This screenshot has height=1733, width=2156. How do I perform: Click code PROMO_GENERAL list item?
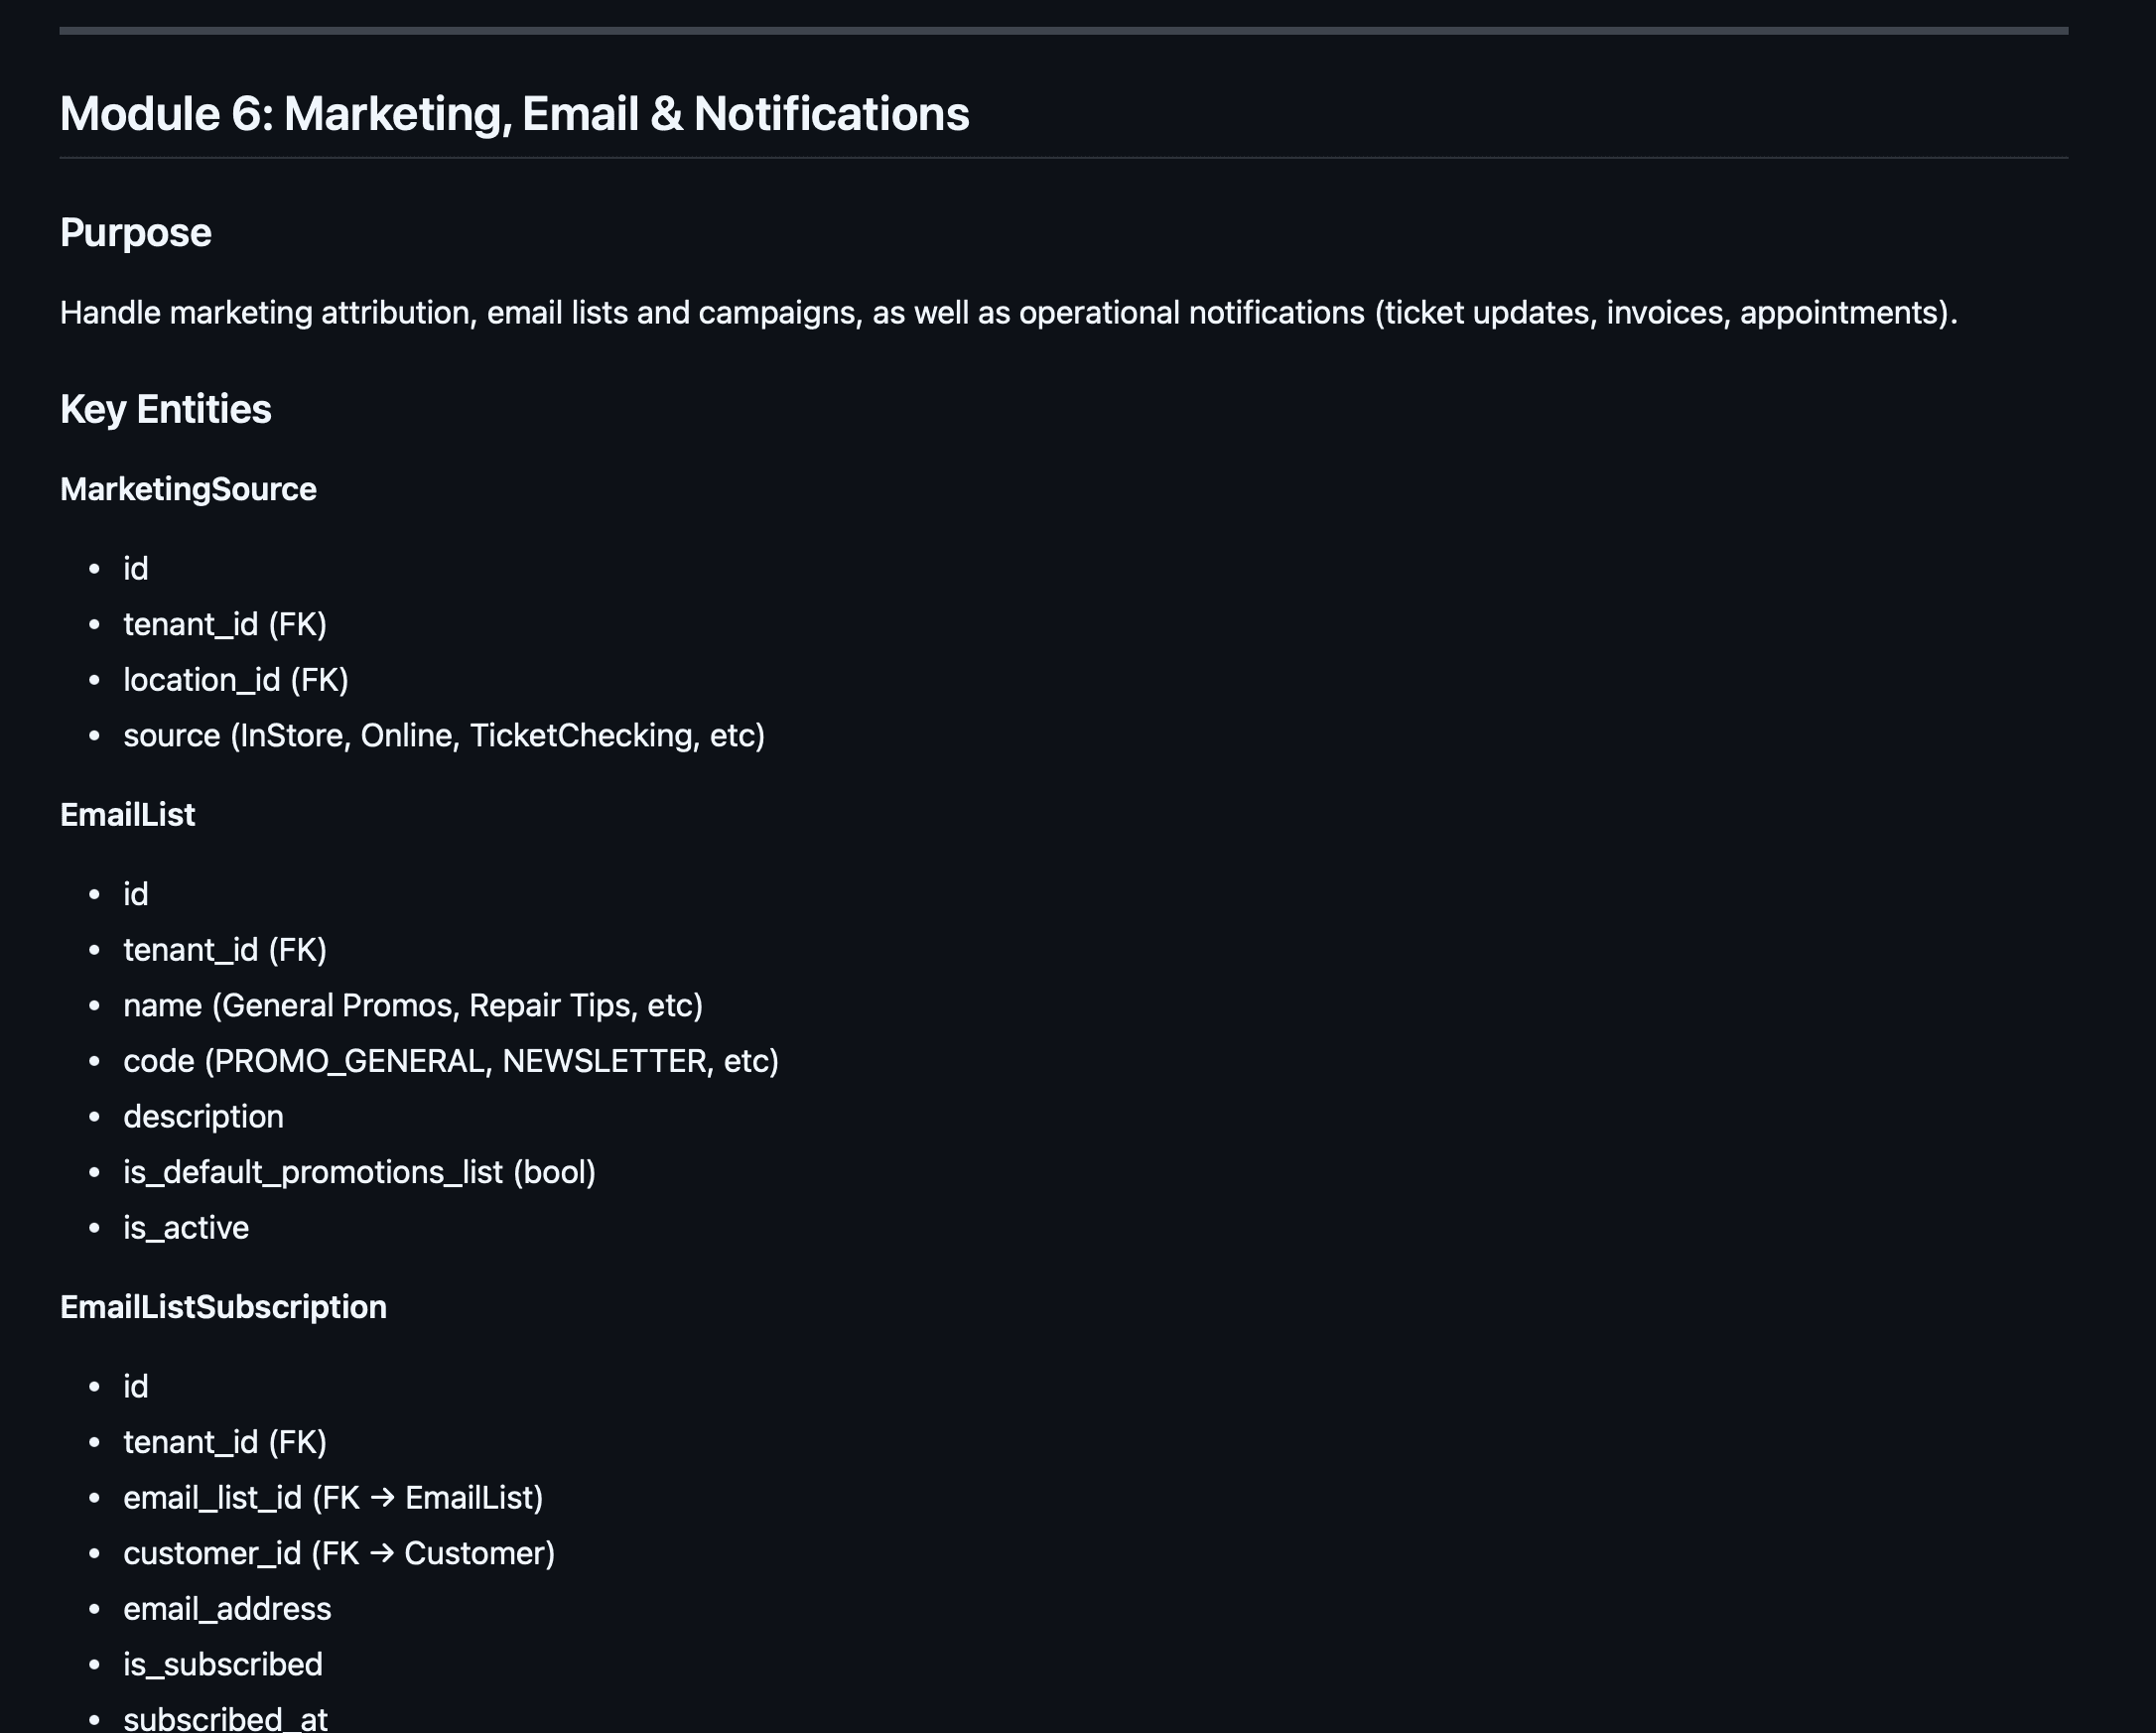pos(450,1061)
